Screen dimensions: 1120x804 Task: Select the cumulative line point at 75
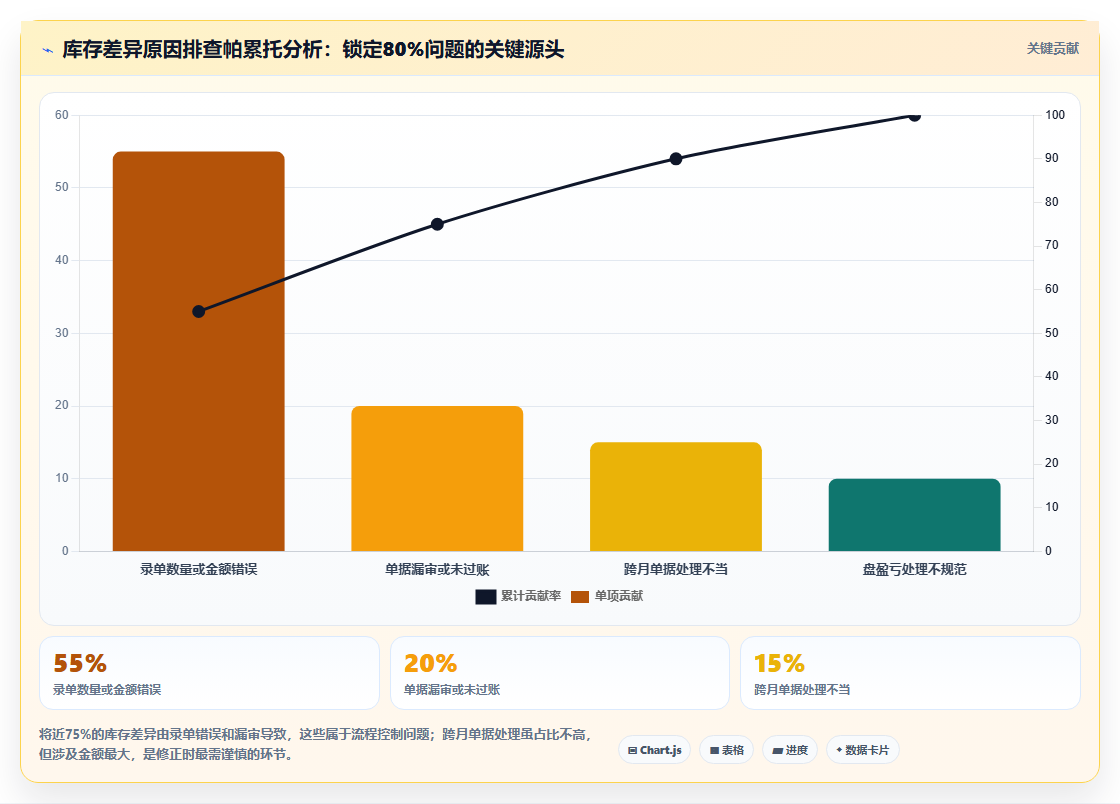tap(437, 224)
